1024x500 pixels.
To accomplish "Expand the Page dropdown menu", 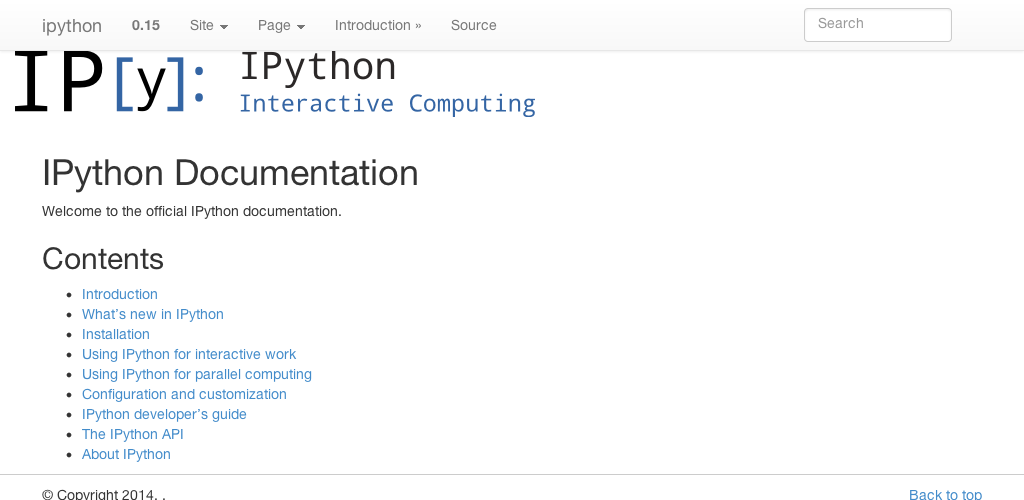I will click(x=281, y=25).
